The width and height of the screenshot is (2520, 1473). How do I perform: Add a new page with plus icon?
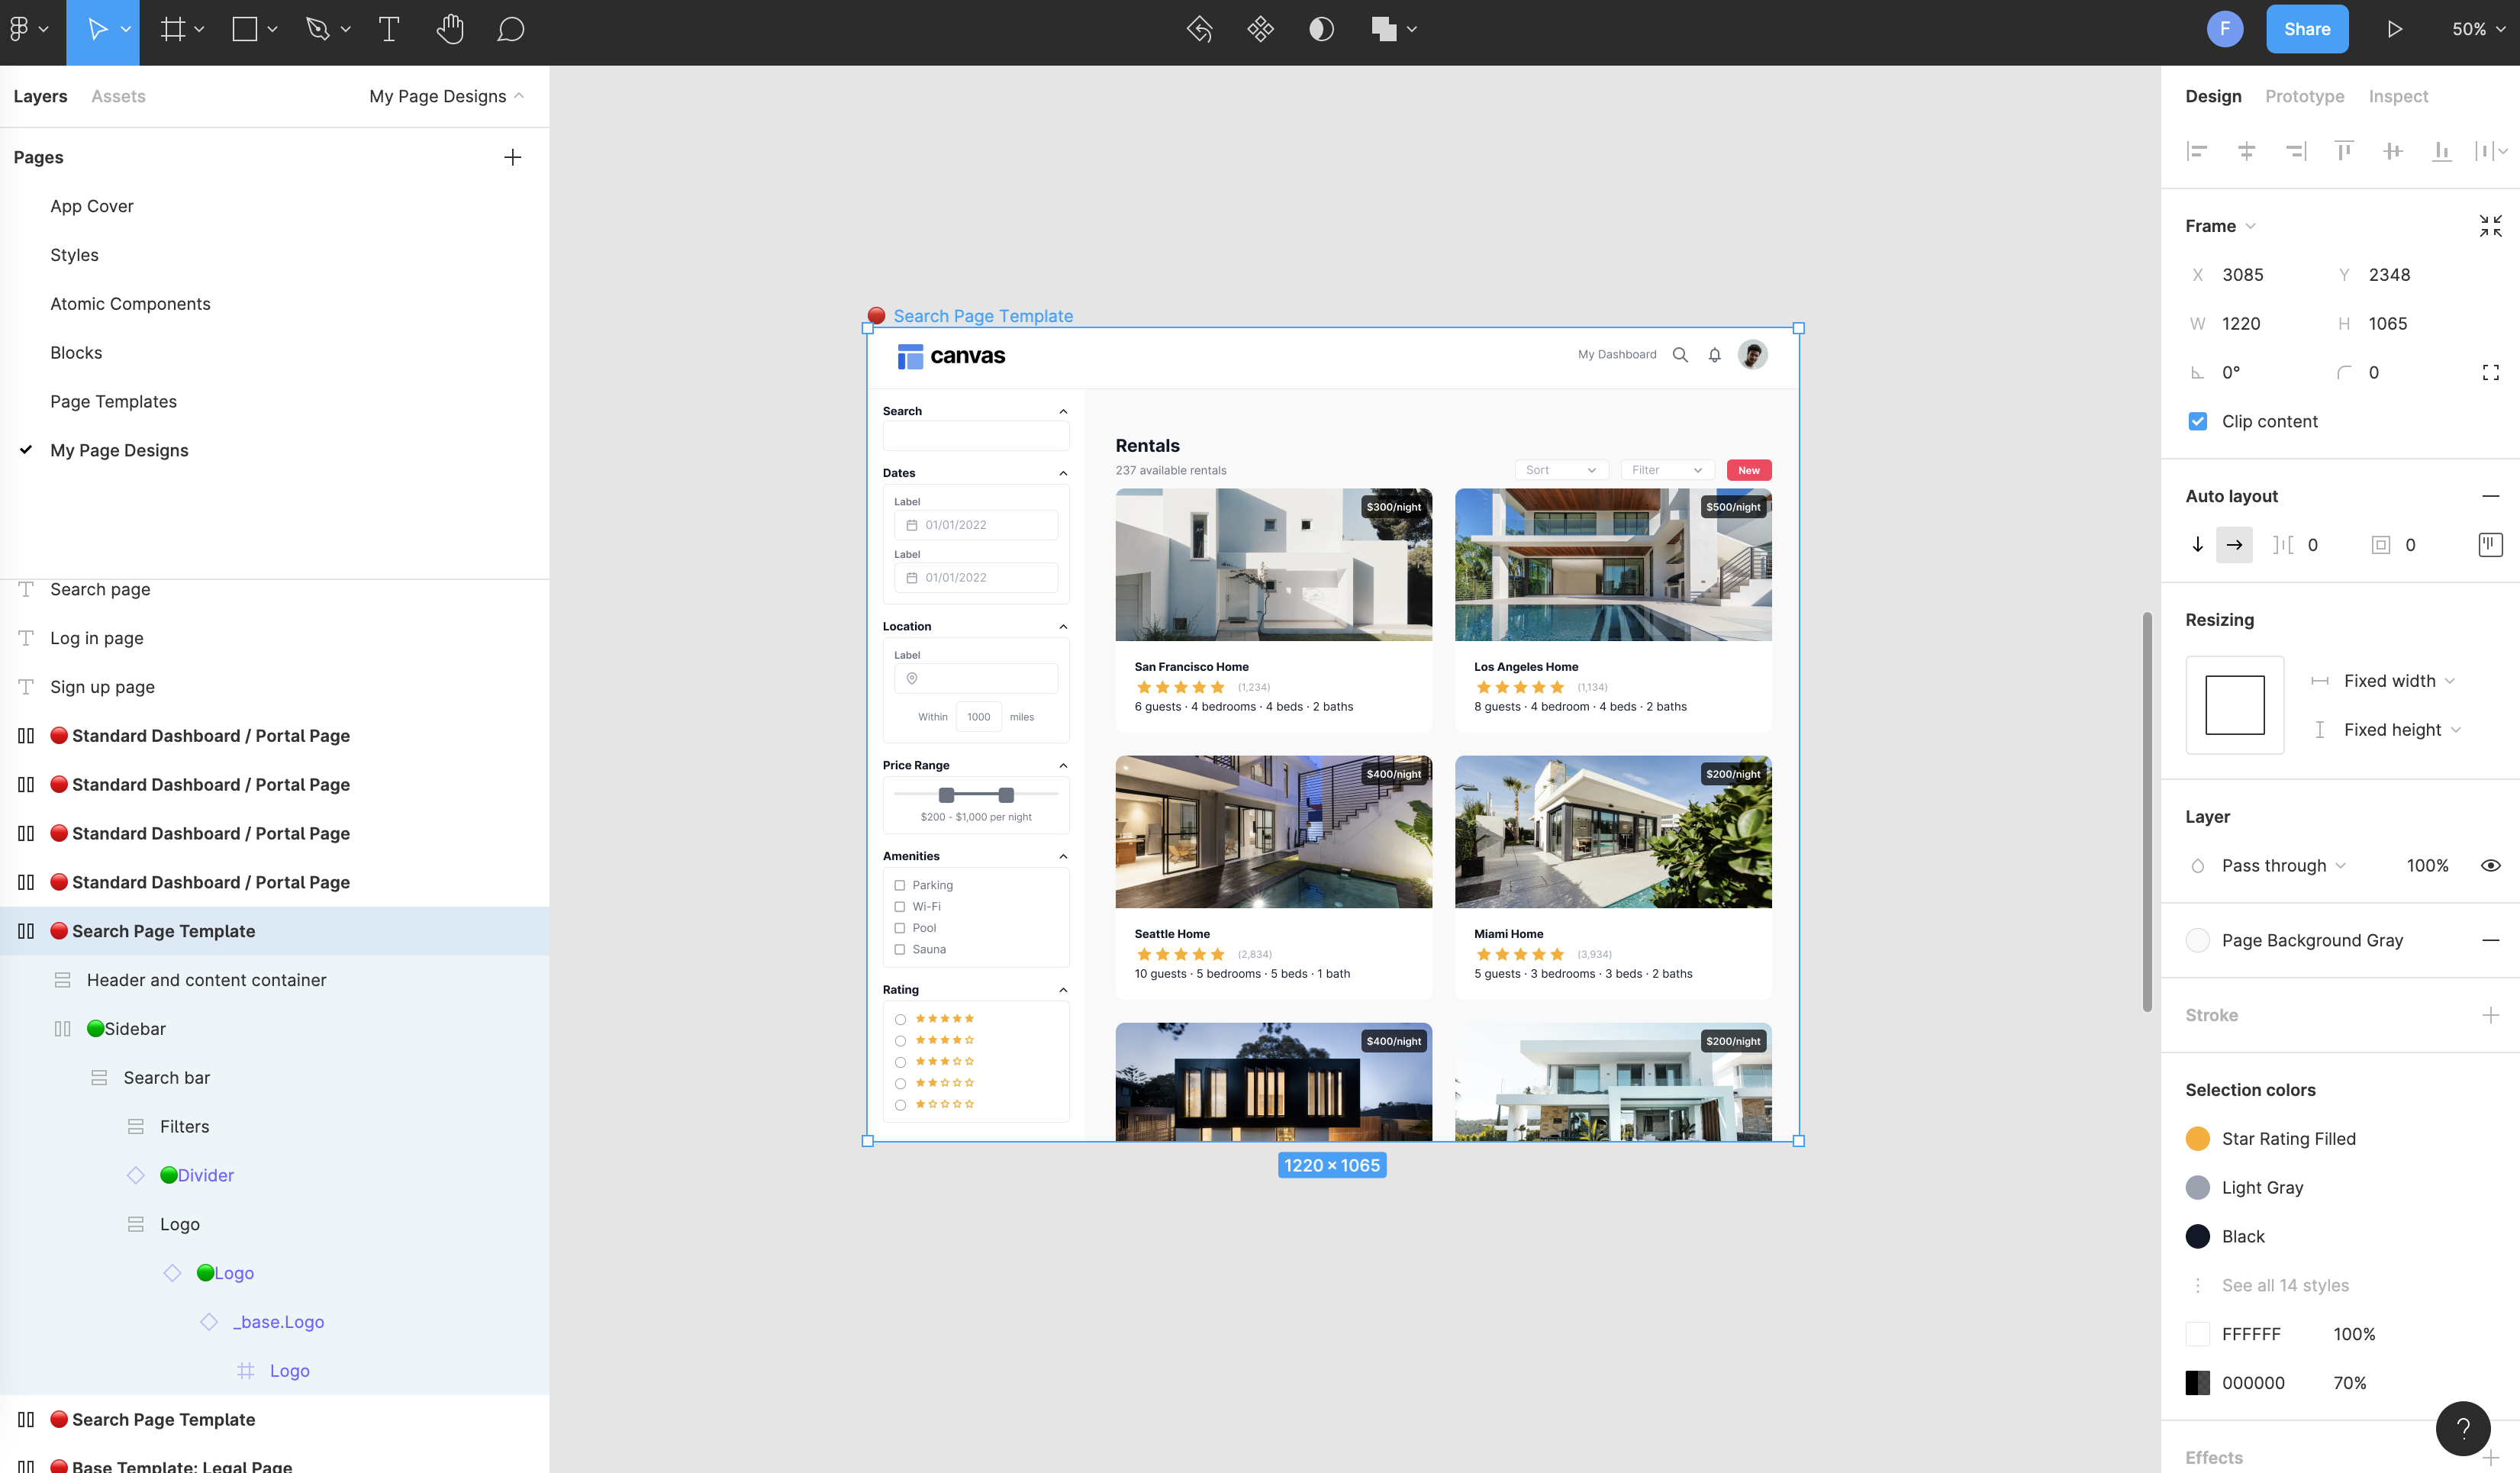[512, 157]
